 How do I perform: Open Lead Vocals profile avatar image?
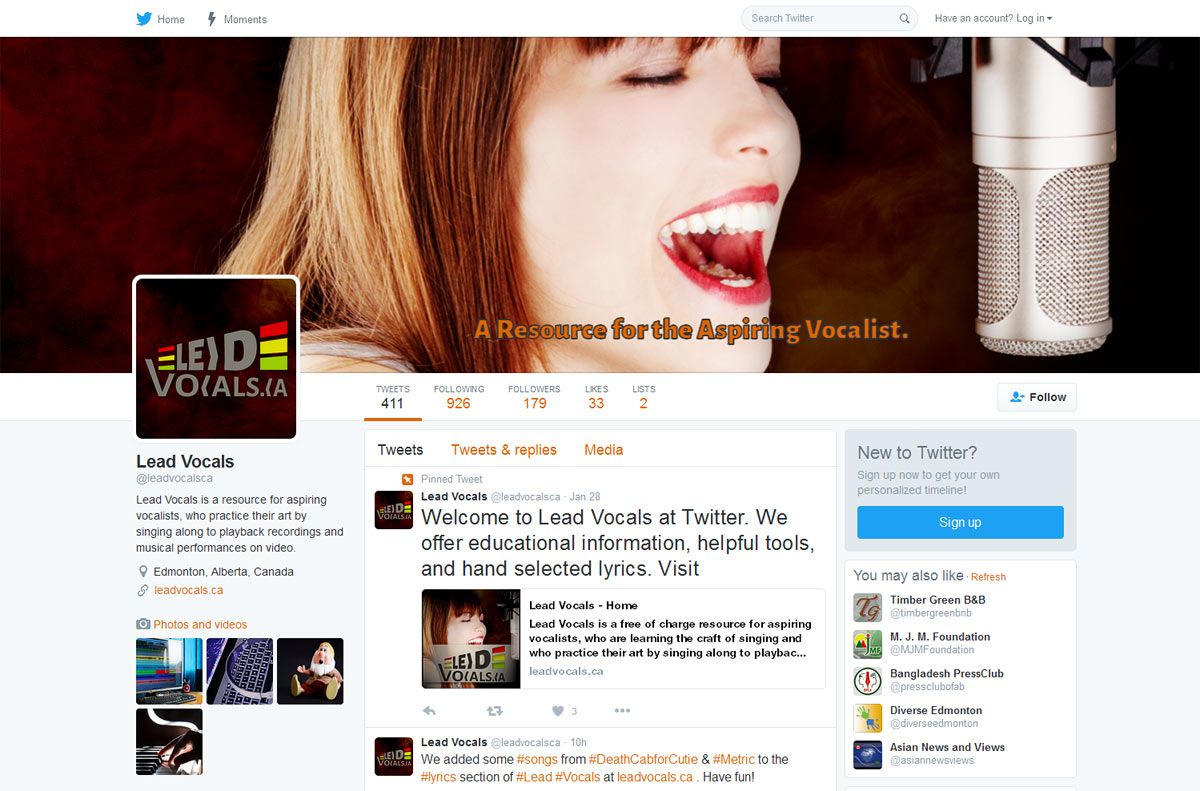216,358
